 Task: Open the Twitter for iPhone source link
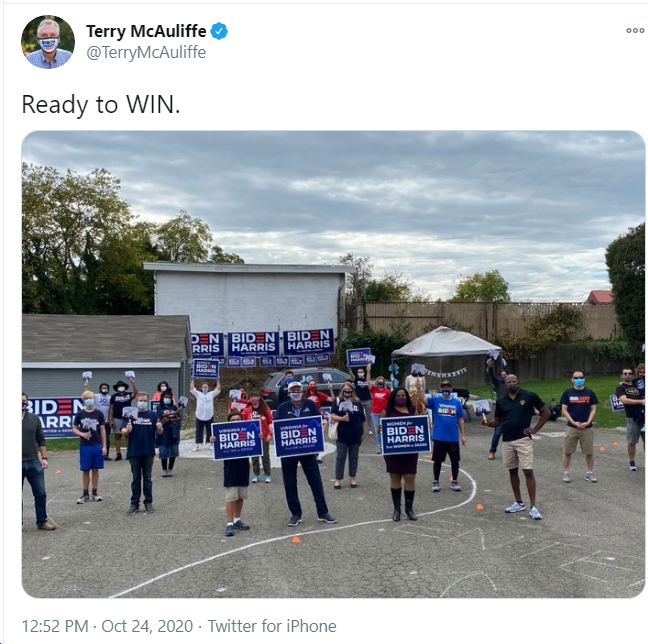pyautogui.click(x=272, y=626)
